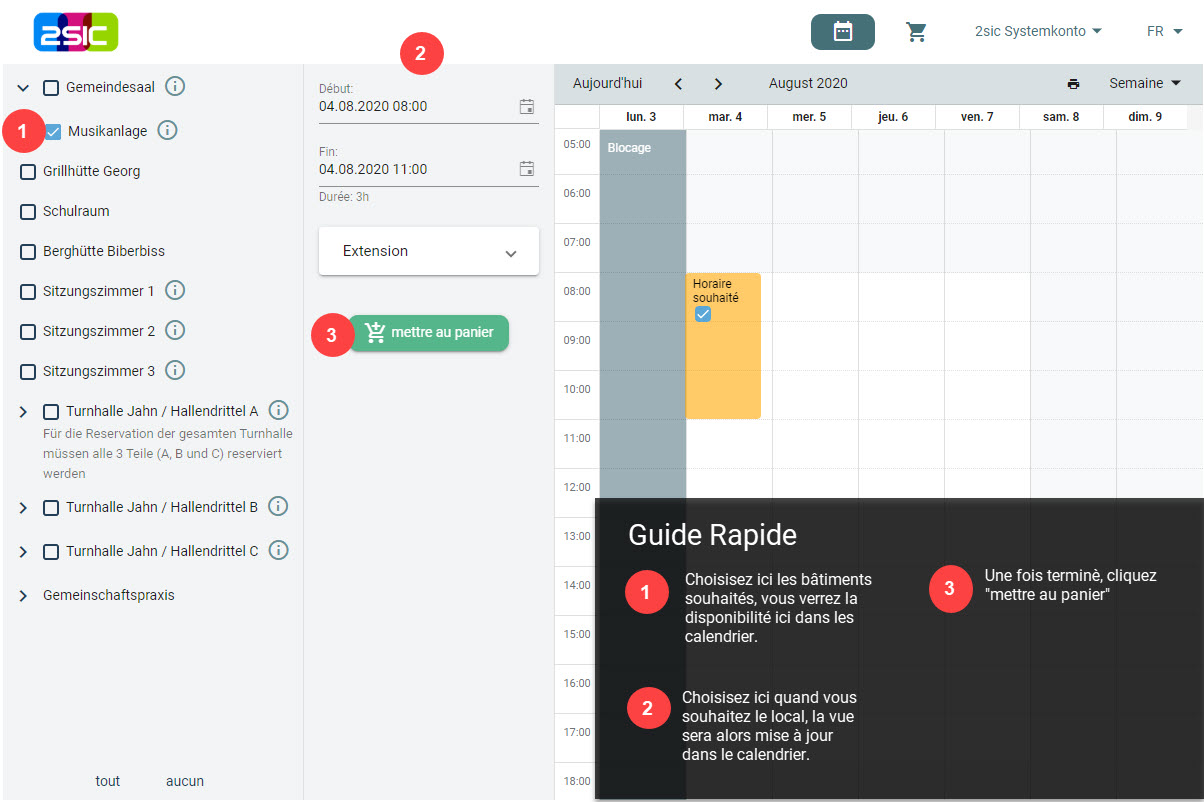
Task: Open date picker for Début field
Action: 527,106
